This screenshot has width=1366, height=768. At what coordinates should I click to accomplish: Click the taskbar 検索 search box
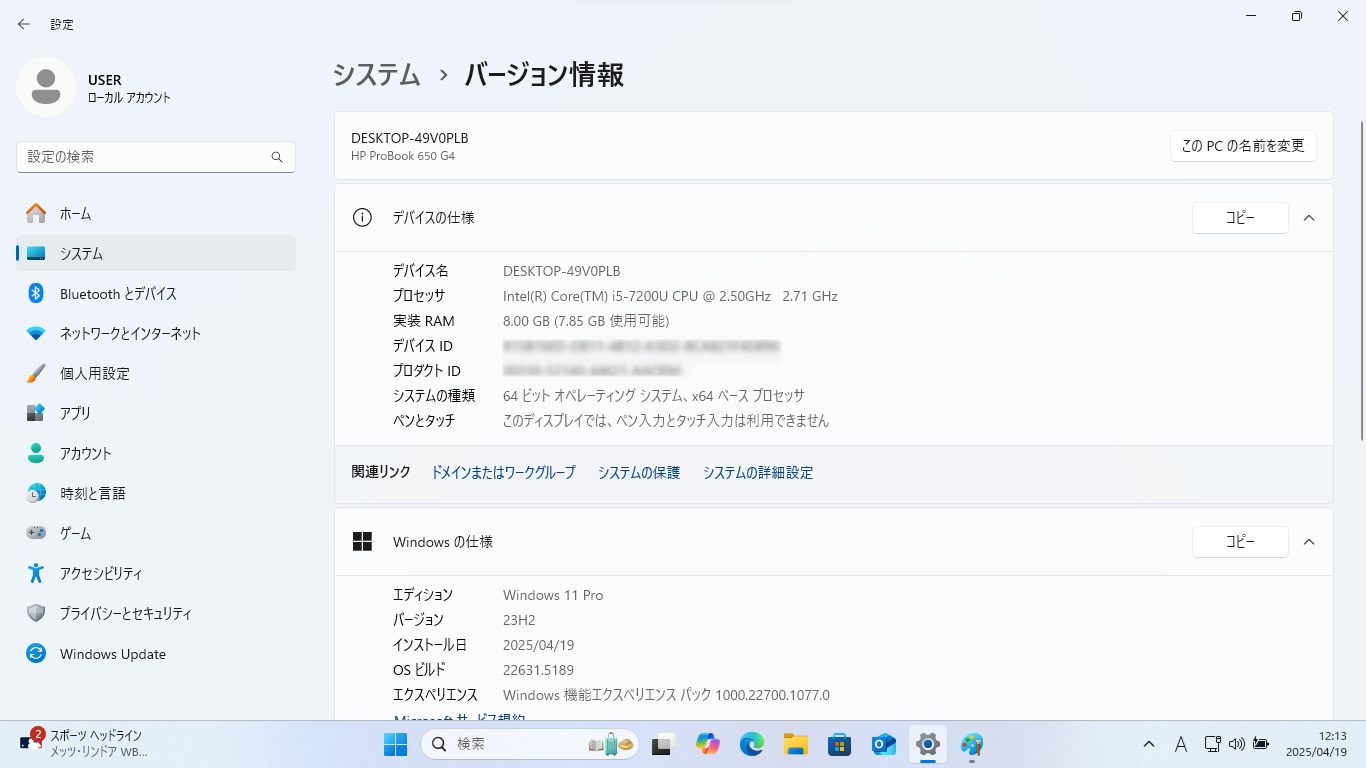click(x=530, y=745)
